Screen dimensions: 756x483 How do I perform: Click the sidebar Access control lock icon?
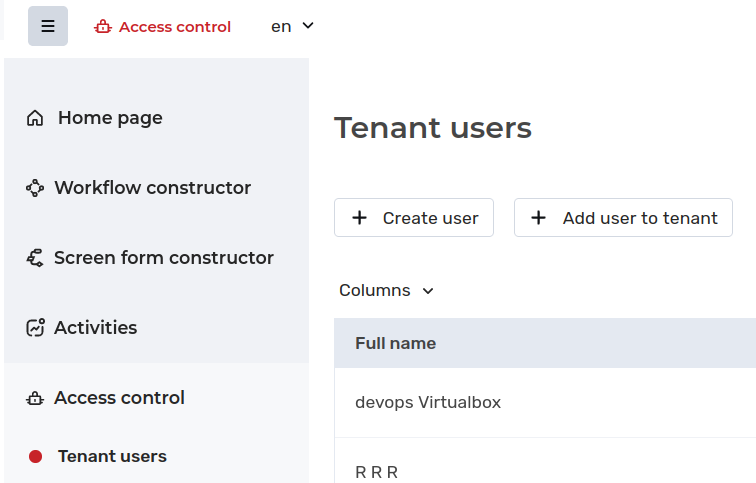pyautogui.click(x=35, y=398)
